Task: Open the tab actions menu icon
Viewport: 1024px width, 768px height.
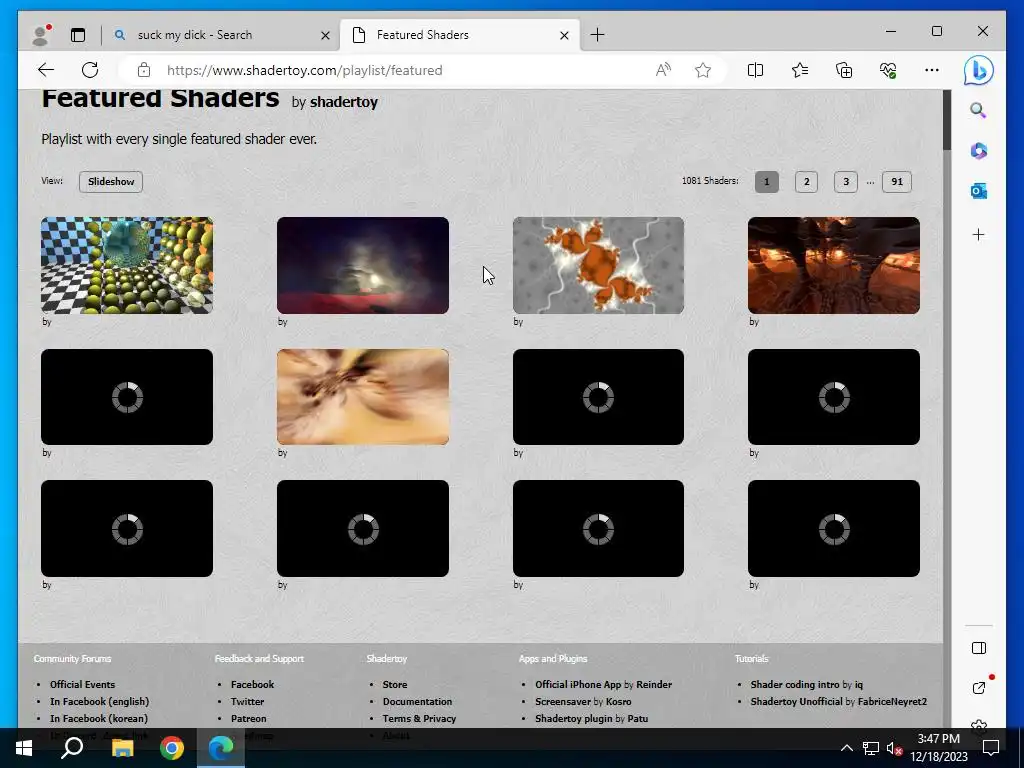Action: pos(78,35)
